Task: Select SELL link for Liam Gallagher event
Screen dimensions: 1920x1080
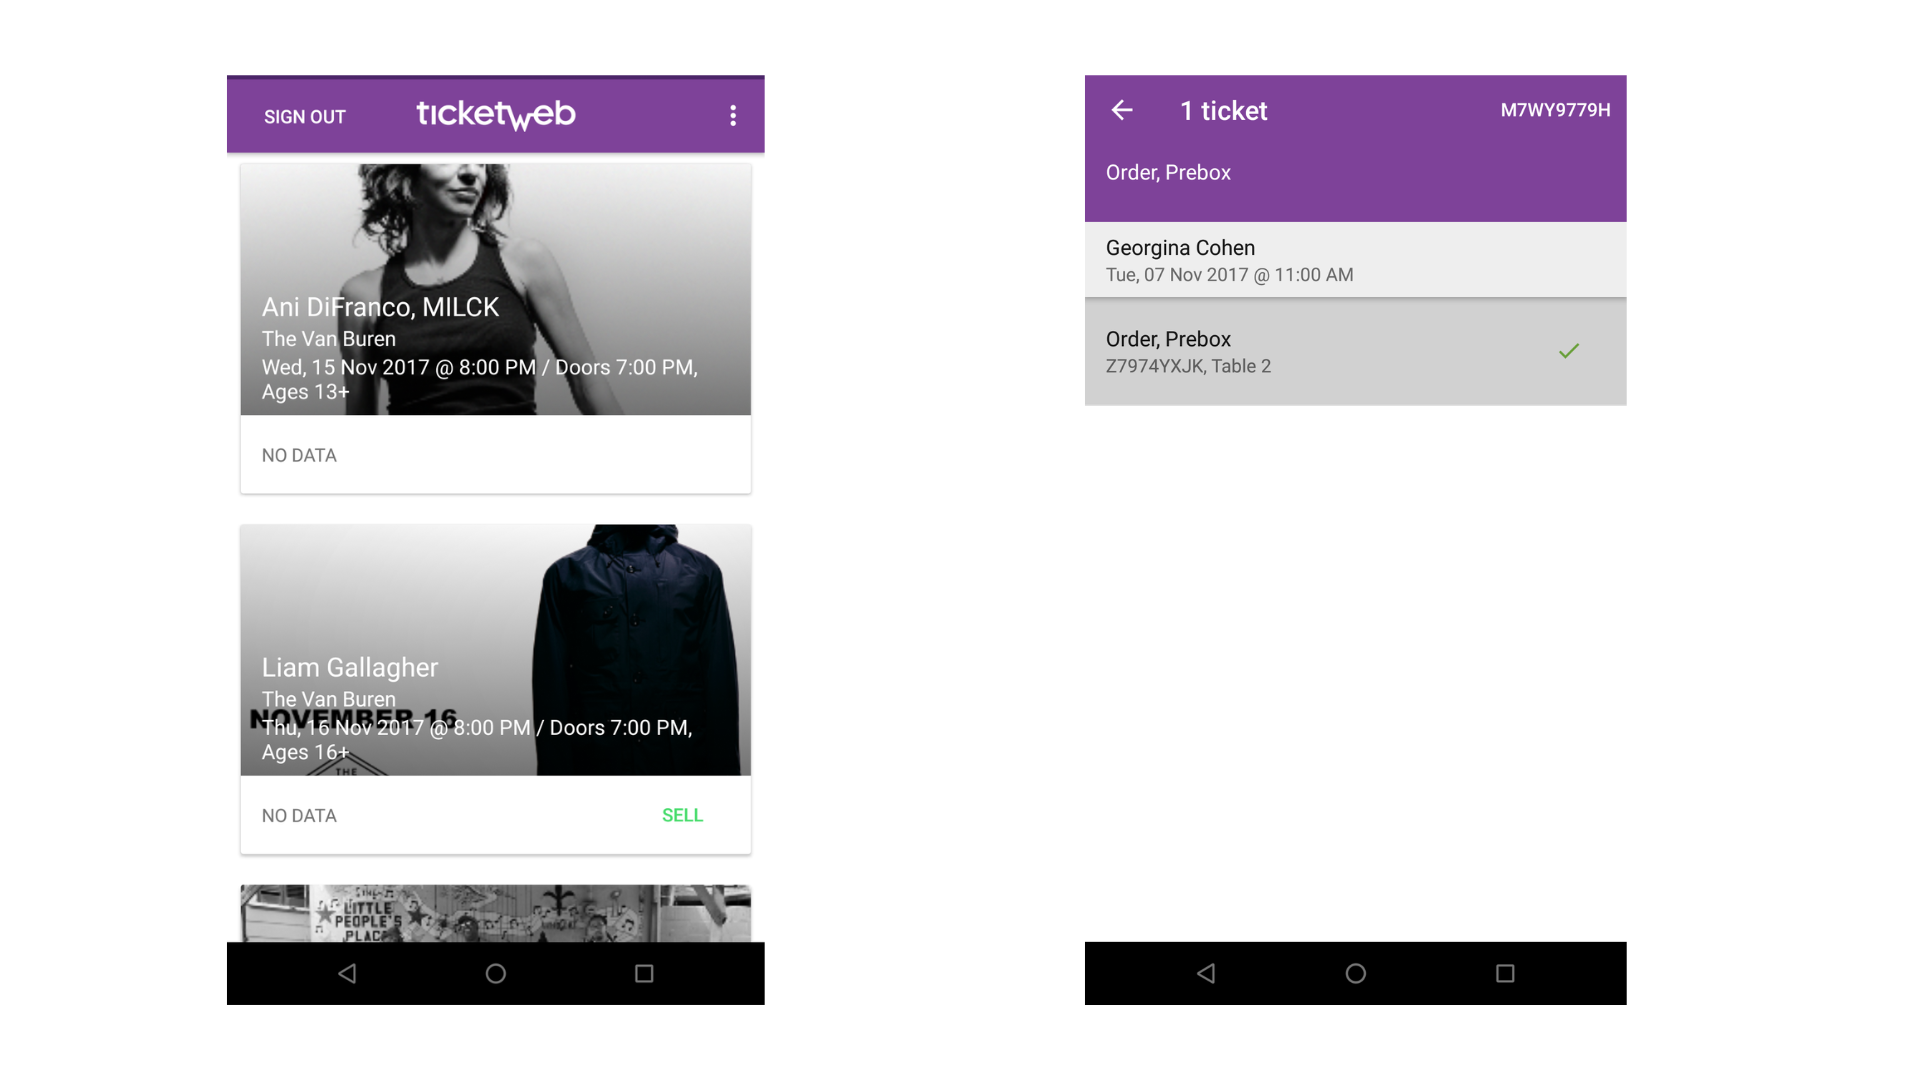Action: tap(683, 815)
